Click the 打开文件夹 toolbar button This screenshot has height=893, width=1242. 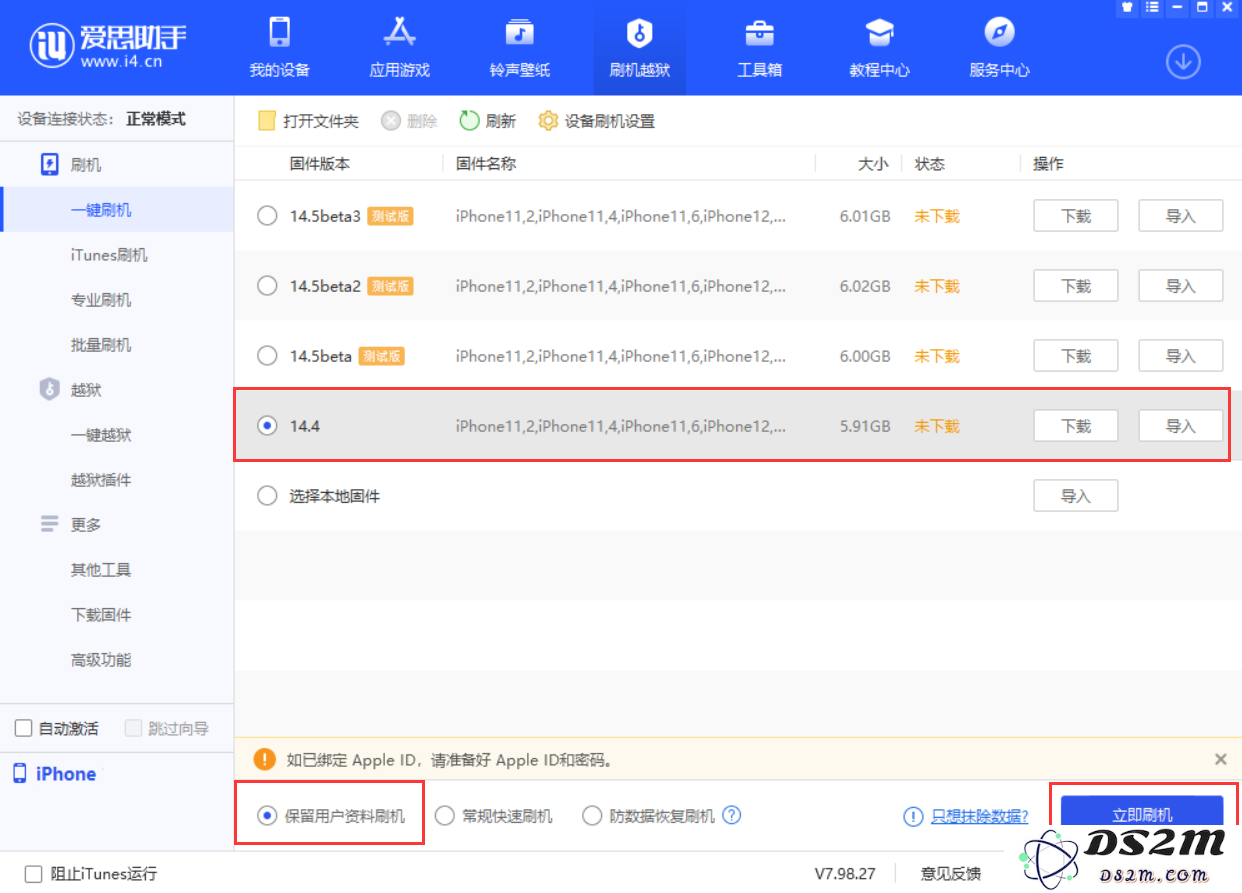coord(308,121)
